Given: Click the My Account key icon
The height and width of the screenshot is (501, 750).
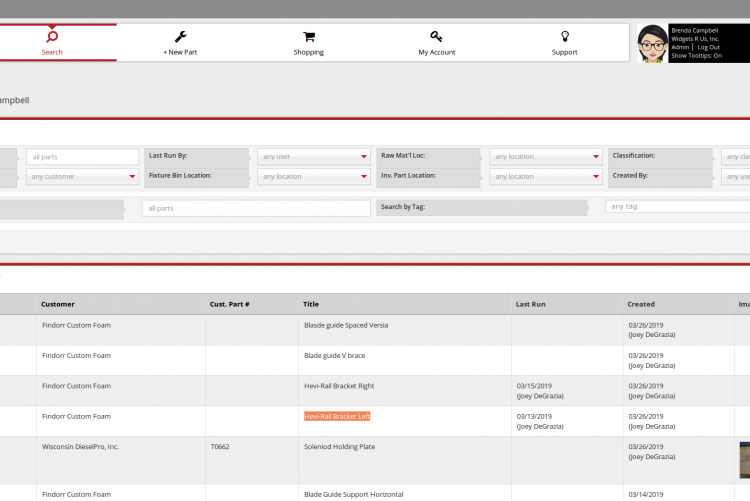Looking at the screenshot, I should tap(436, 36).
